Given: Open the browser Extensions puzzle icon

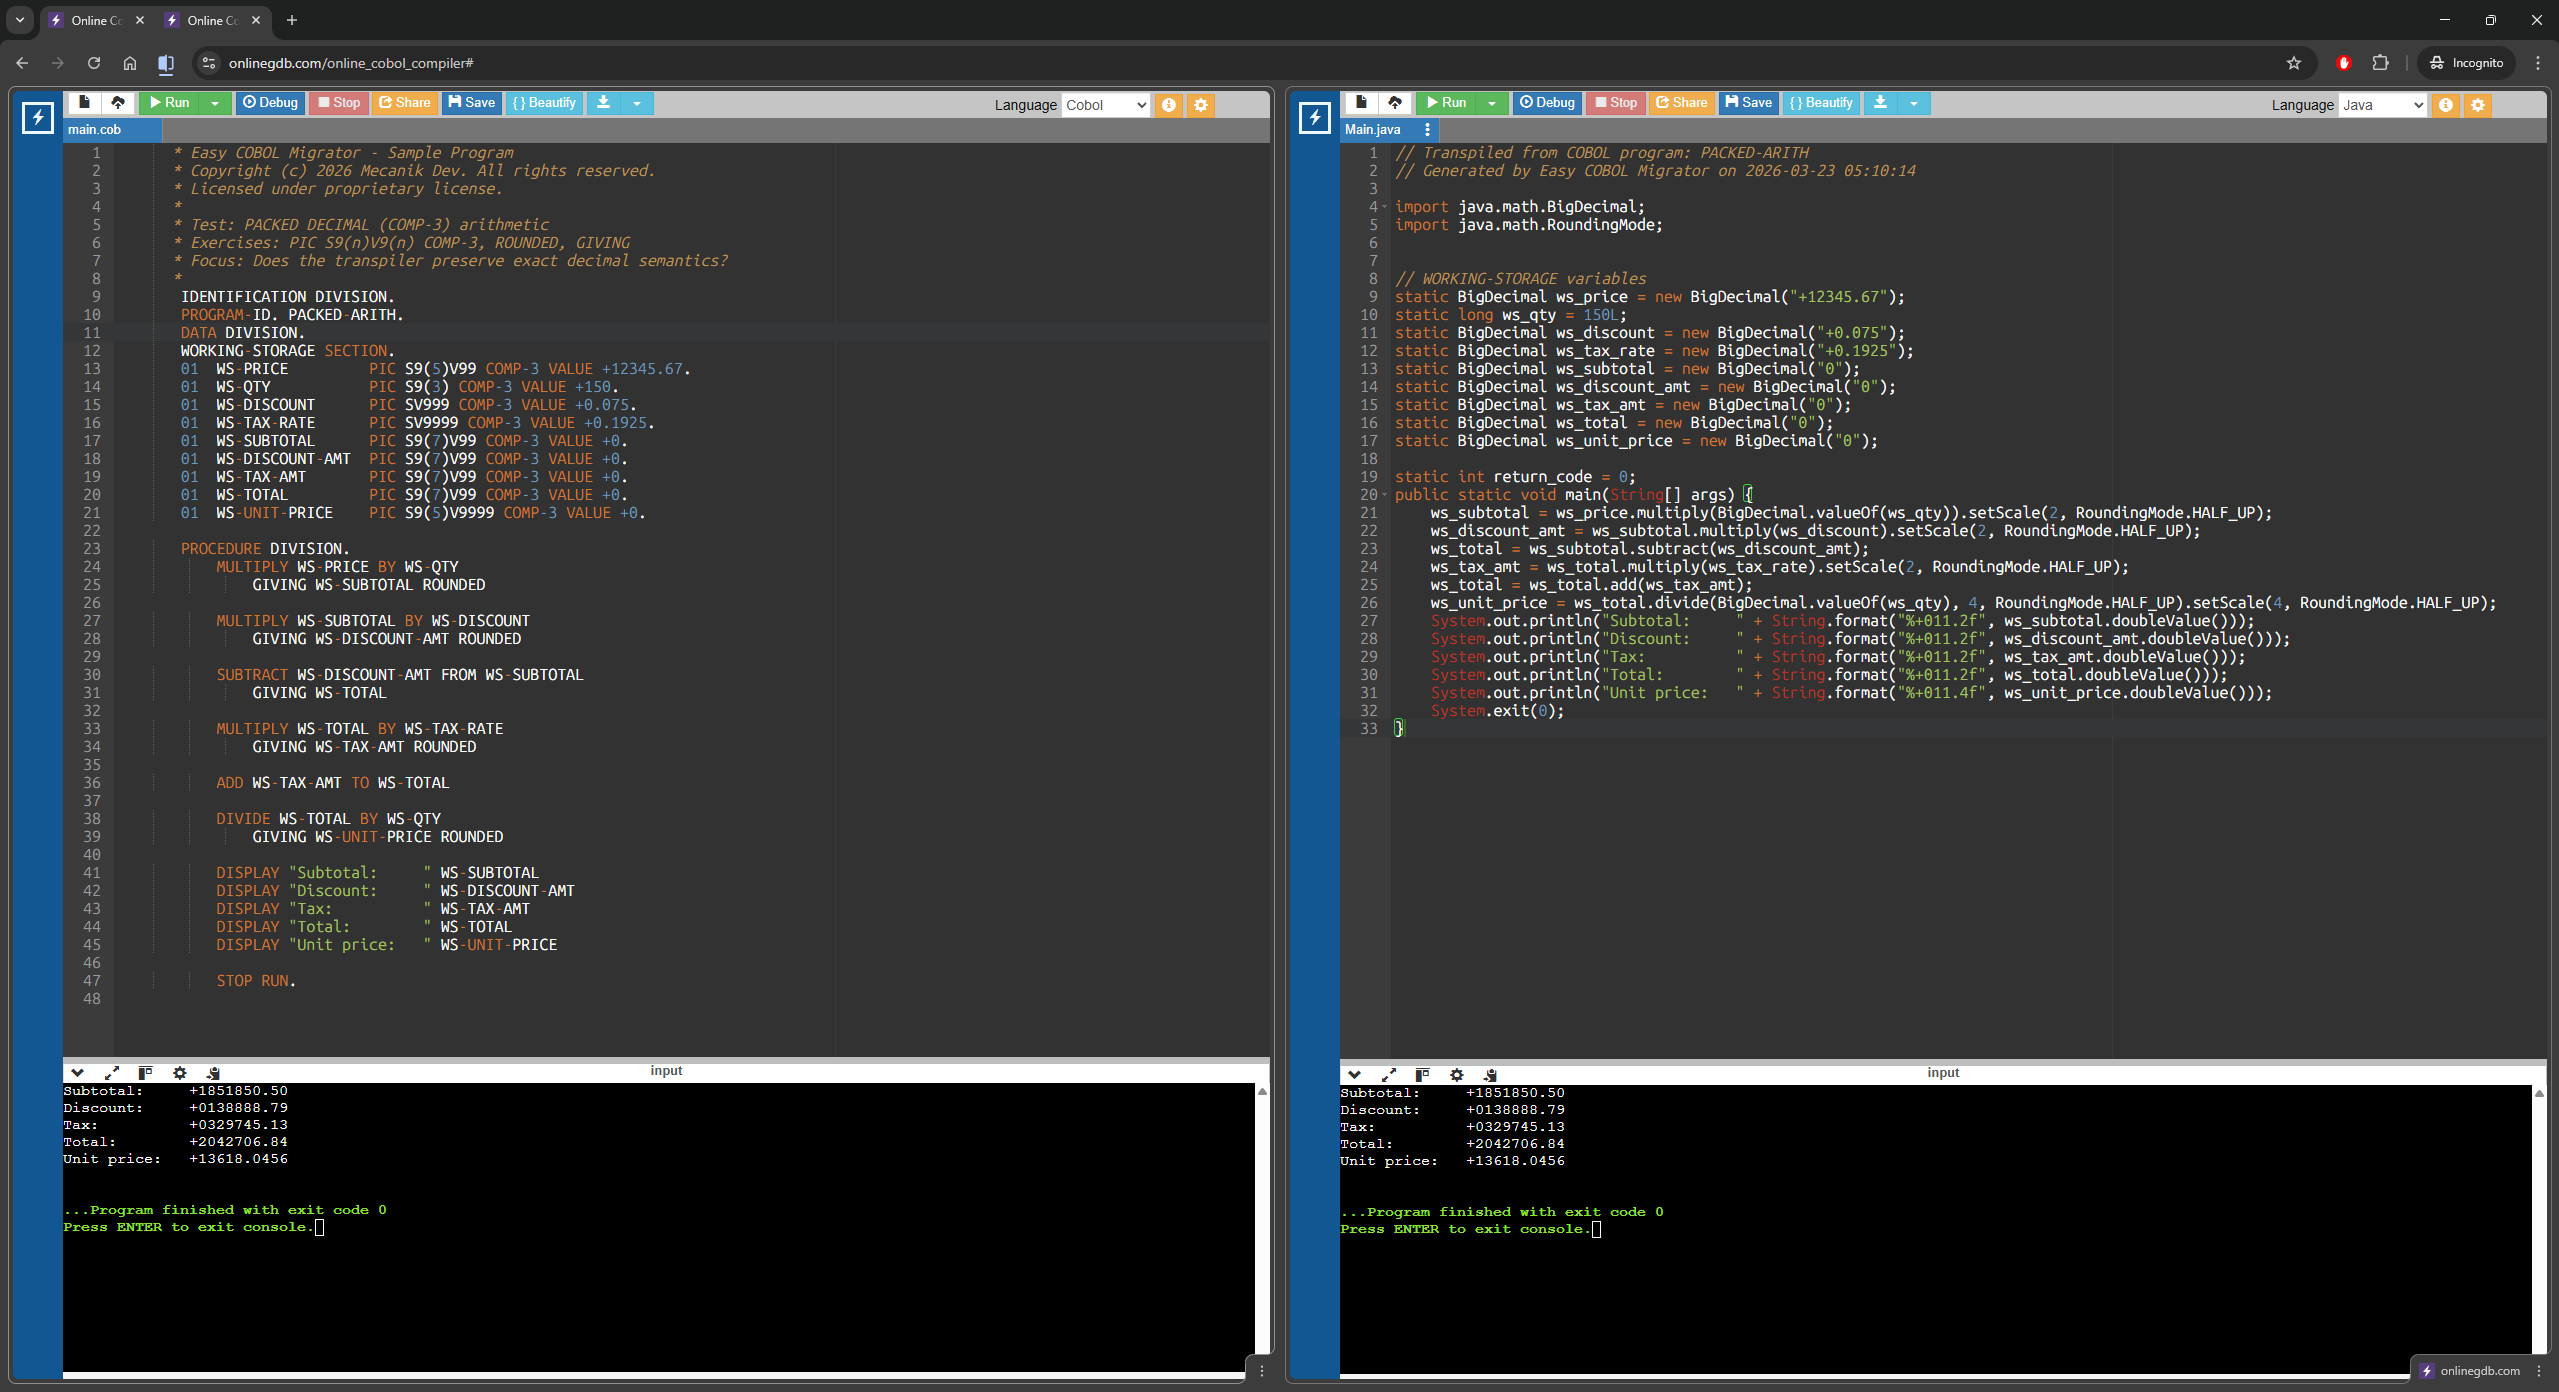Looking at the screenshot, I should [2380, 63].
